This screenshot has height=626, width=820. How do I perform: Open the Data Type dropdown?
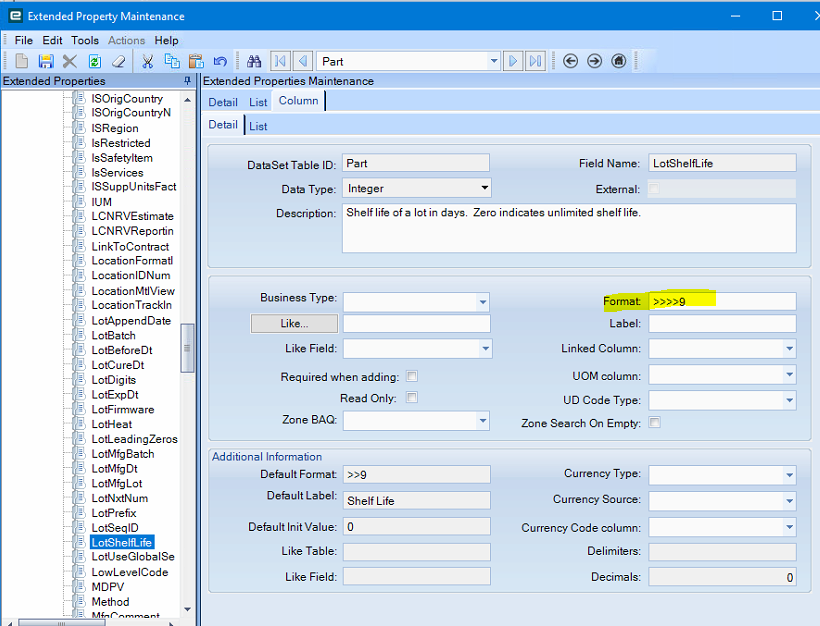coord(484,188)
